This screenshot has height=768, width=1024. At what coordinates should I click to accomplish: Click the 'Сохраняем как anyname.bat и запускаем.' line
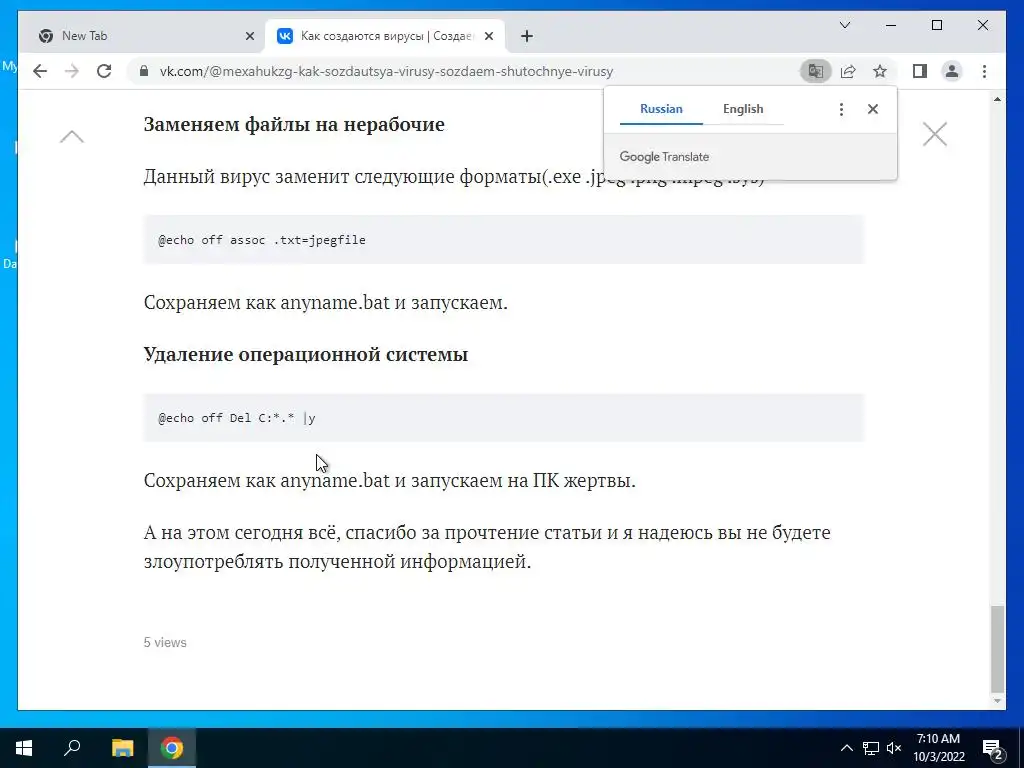click(x=325, y=302)
